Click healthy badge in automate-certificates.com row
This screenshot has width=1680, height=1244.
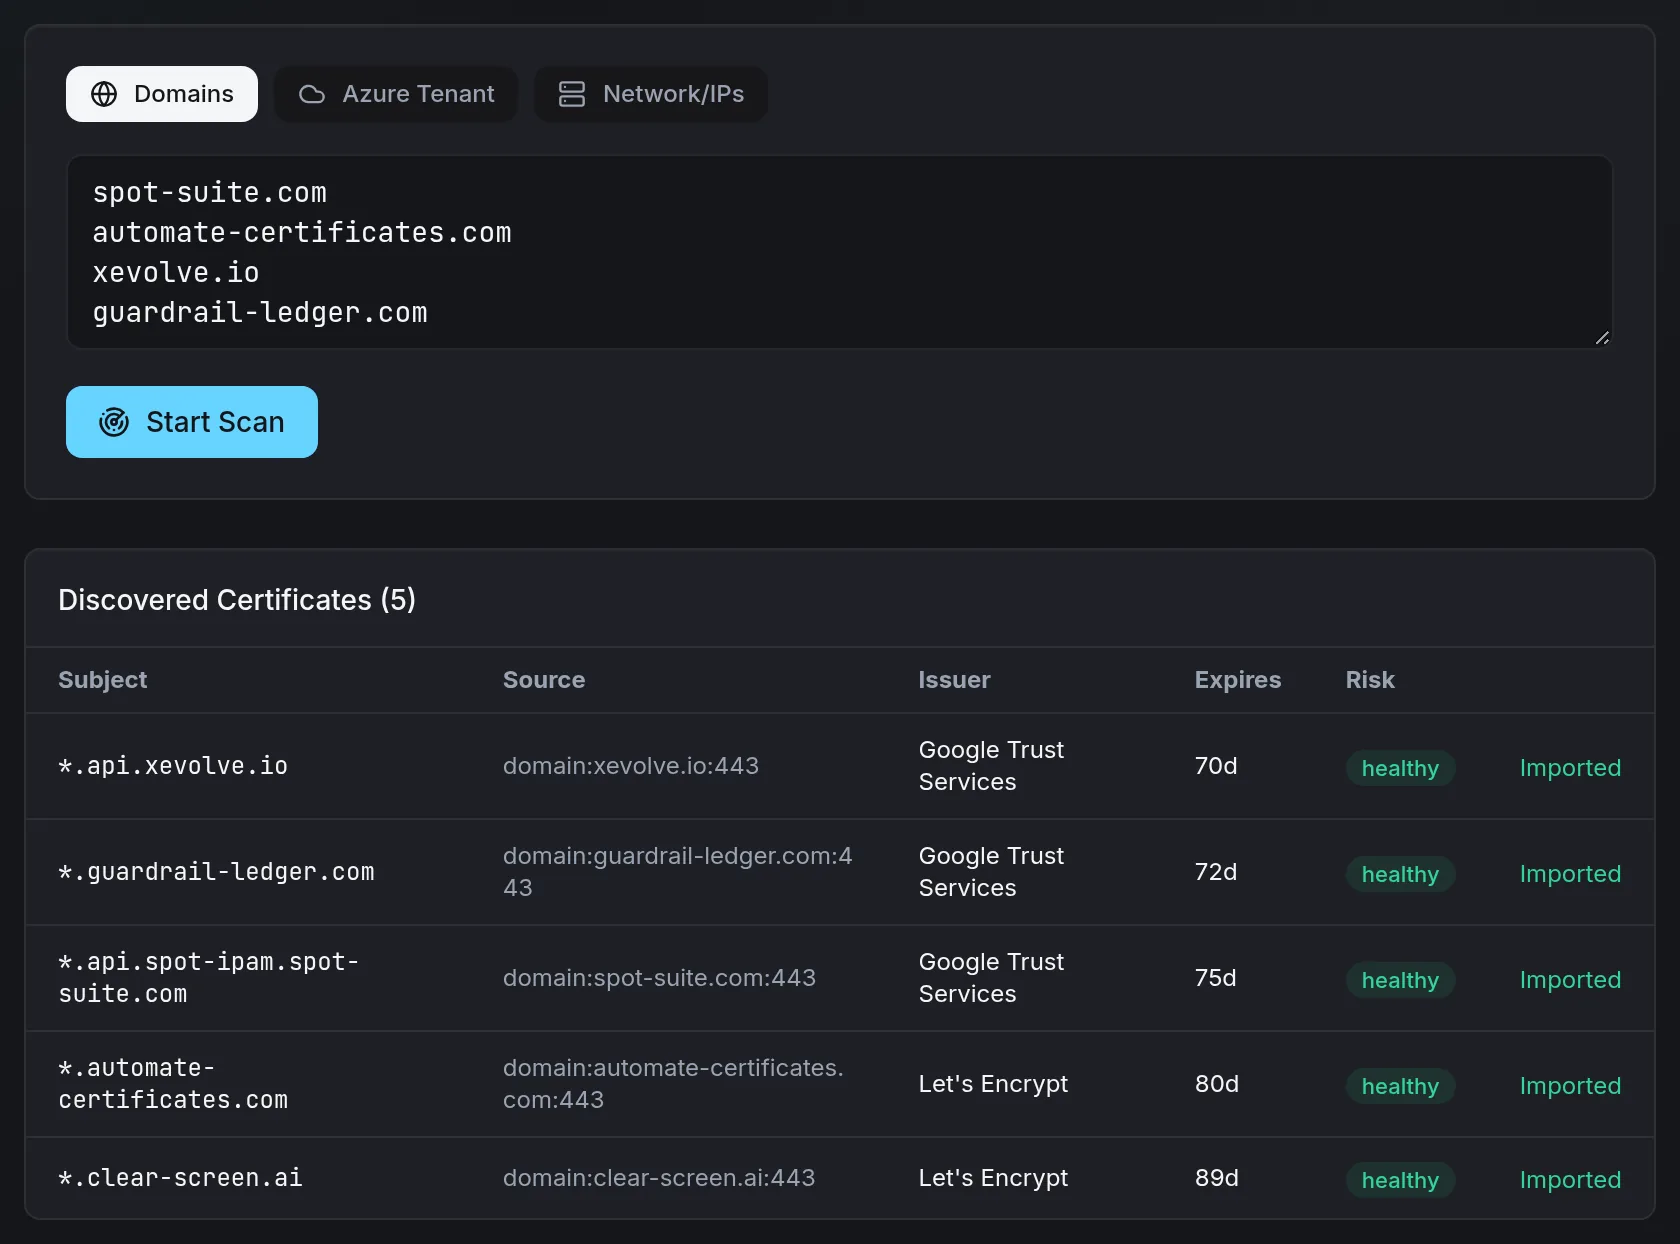(x=1400, y=1086)
